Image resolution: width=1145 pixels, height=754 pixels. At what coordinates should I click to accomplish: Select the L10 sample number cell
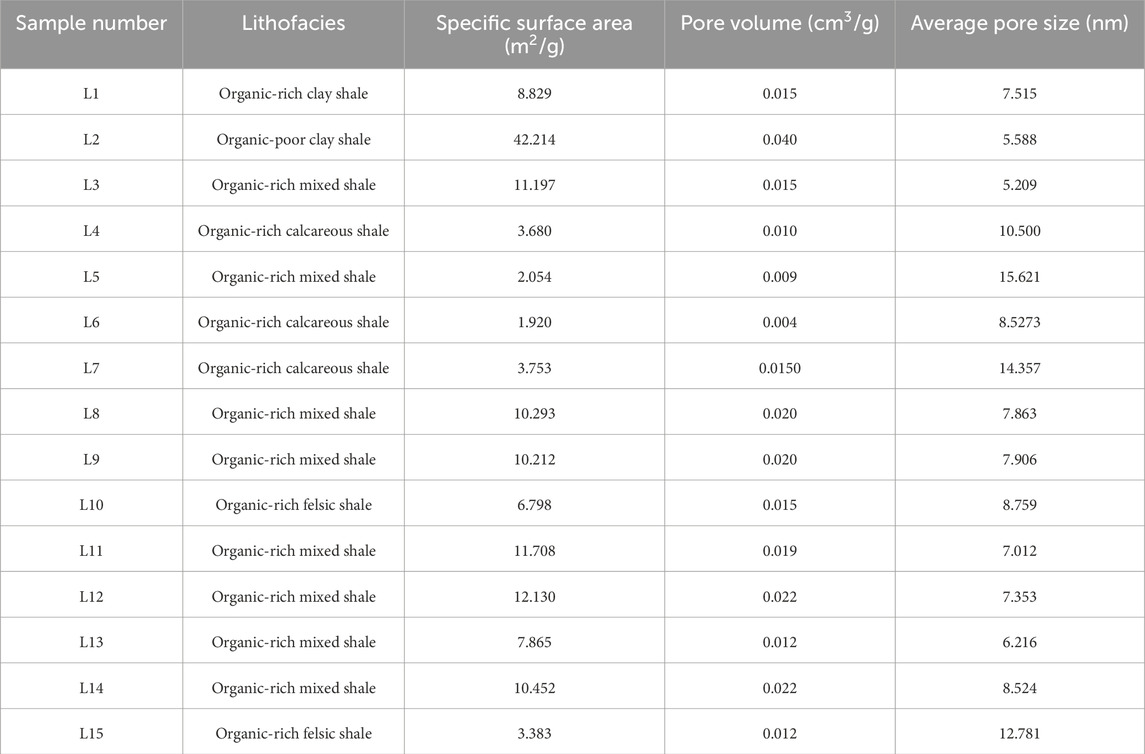(91, 505)
